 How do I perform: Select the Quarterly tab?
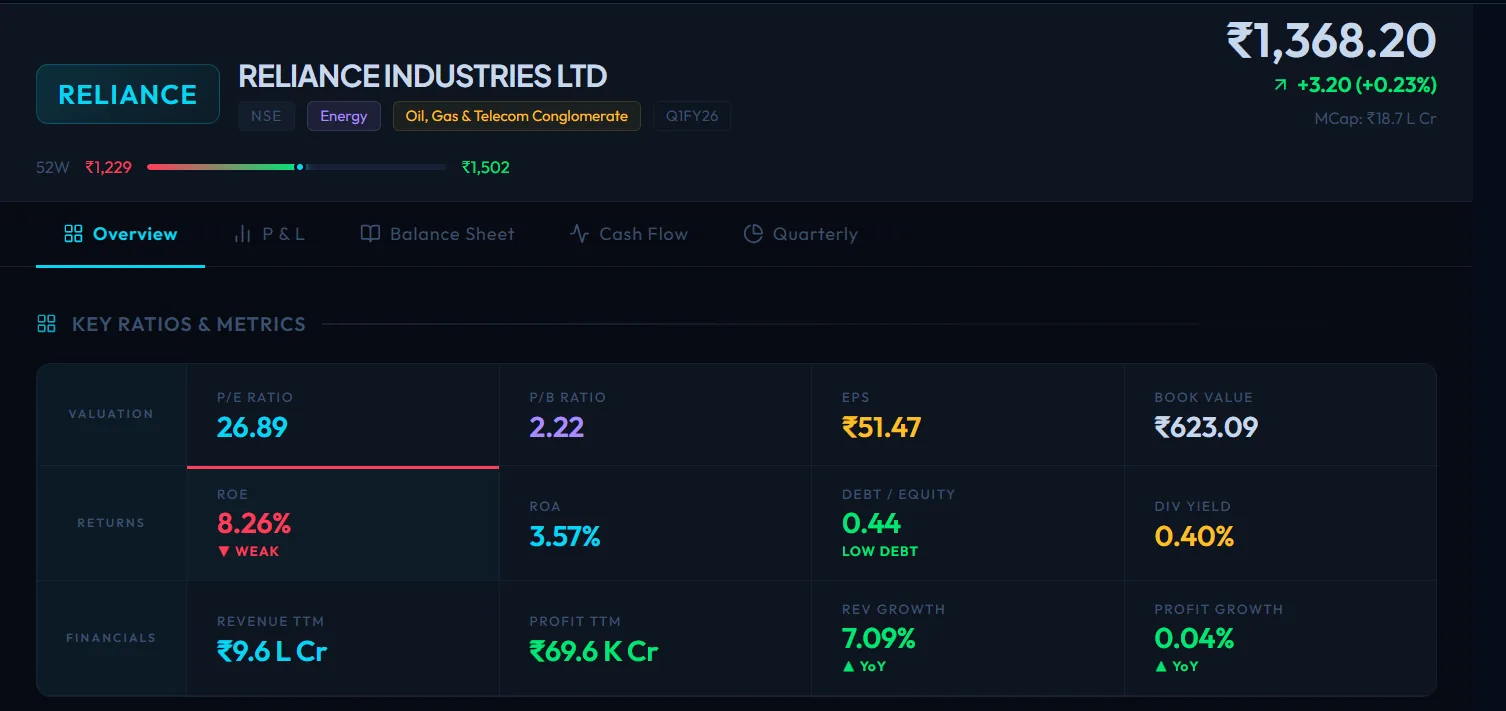pos(800,234)
